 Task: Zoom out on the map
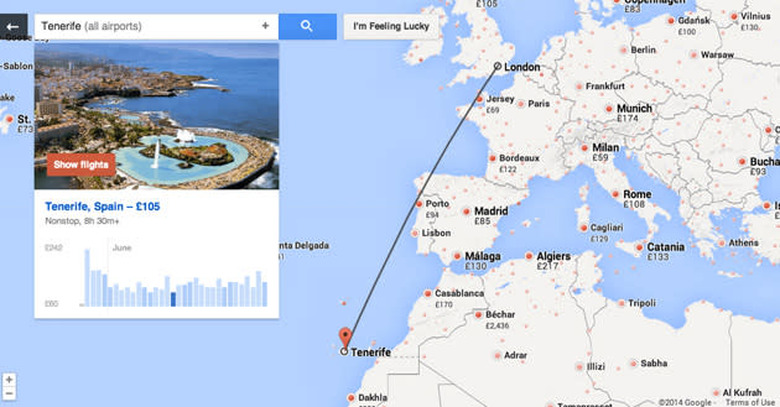point(9,396)
